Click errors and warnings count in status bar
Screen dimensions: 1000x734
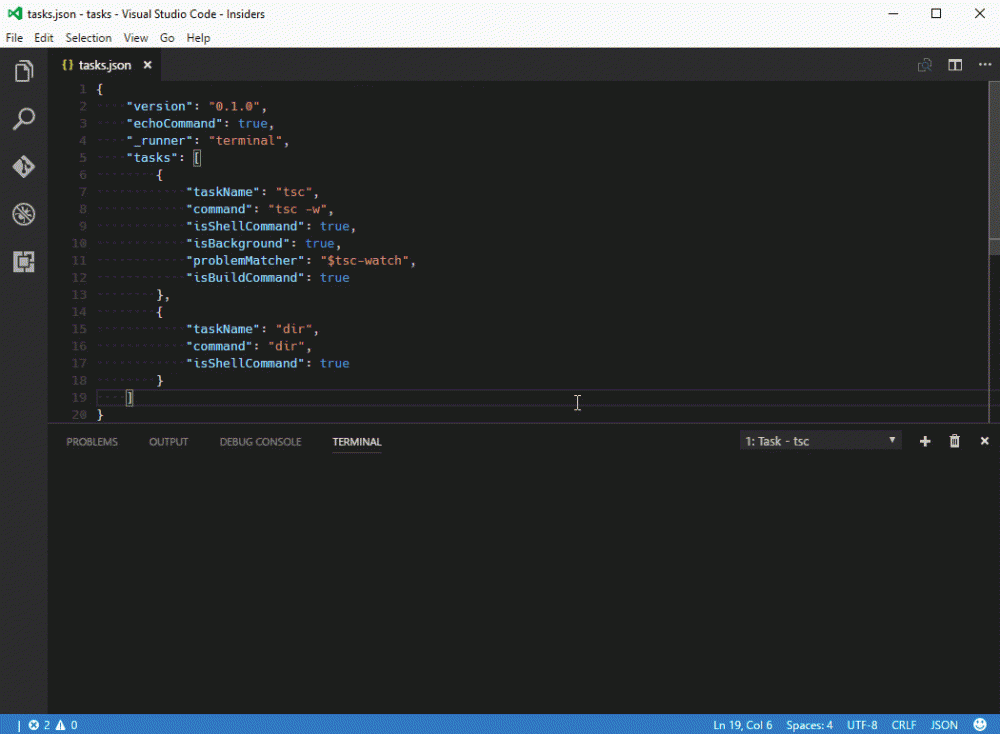(53, 725)
